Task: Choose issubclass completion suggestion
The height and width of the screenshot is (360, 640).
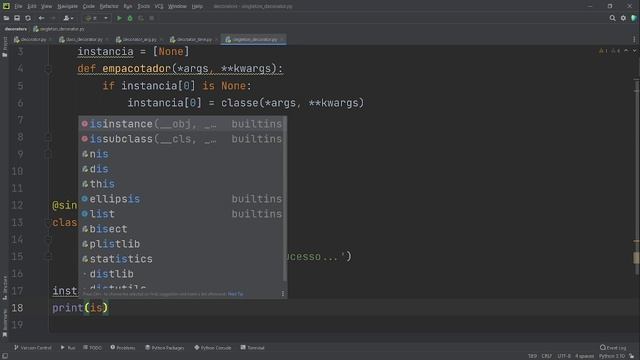Action: [x=182, y=139]
